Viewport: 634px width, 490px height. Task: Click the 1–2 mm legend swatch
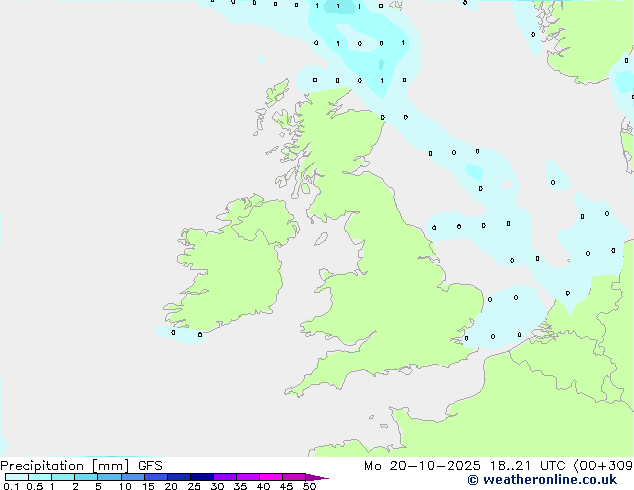tap(63, 477)
